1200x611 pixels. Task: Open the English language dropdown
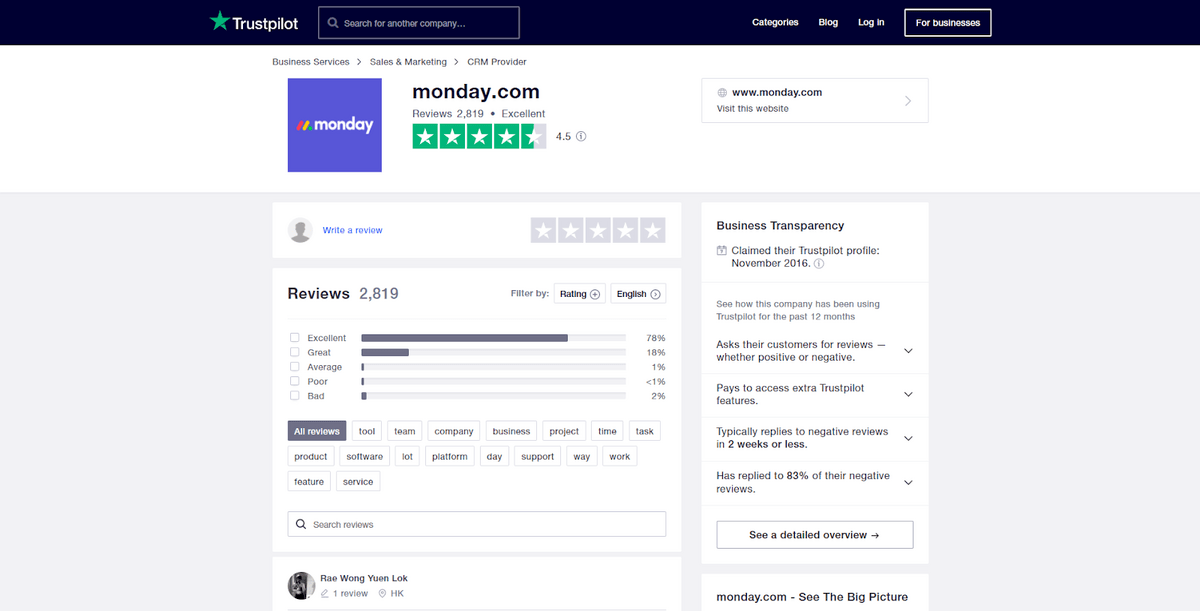tap(638, 294)
